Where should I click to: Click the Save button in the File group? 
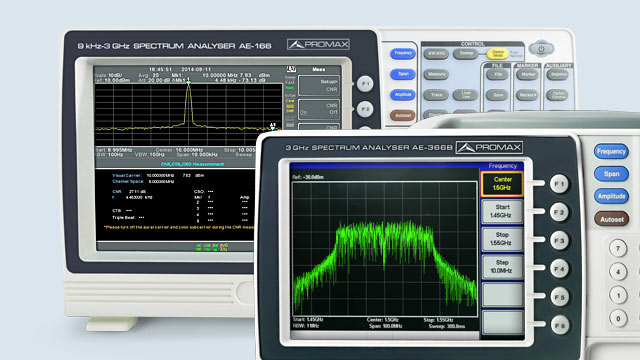498,95
